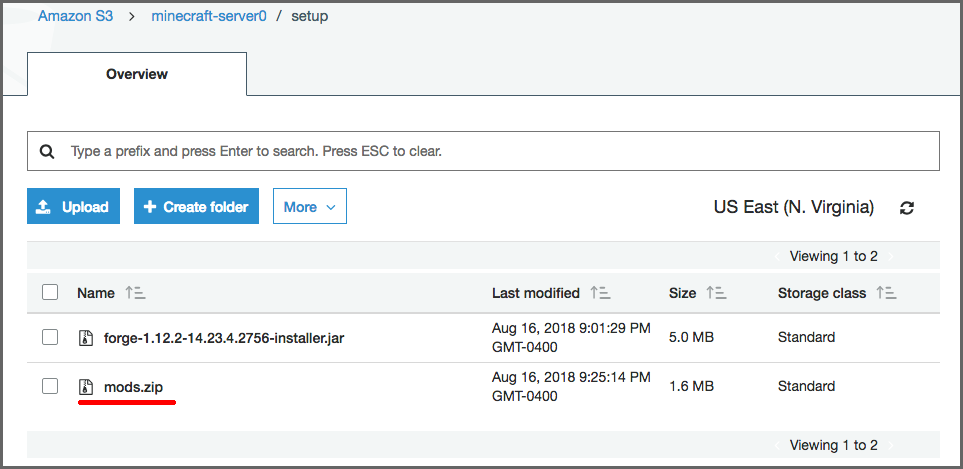Click the Storage class column header
The height and width of the screenshot is (469, 963).
(822, 293)
